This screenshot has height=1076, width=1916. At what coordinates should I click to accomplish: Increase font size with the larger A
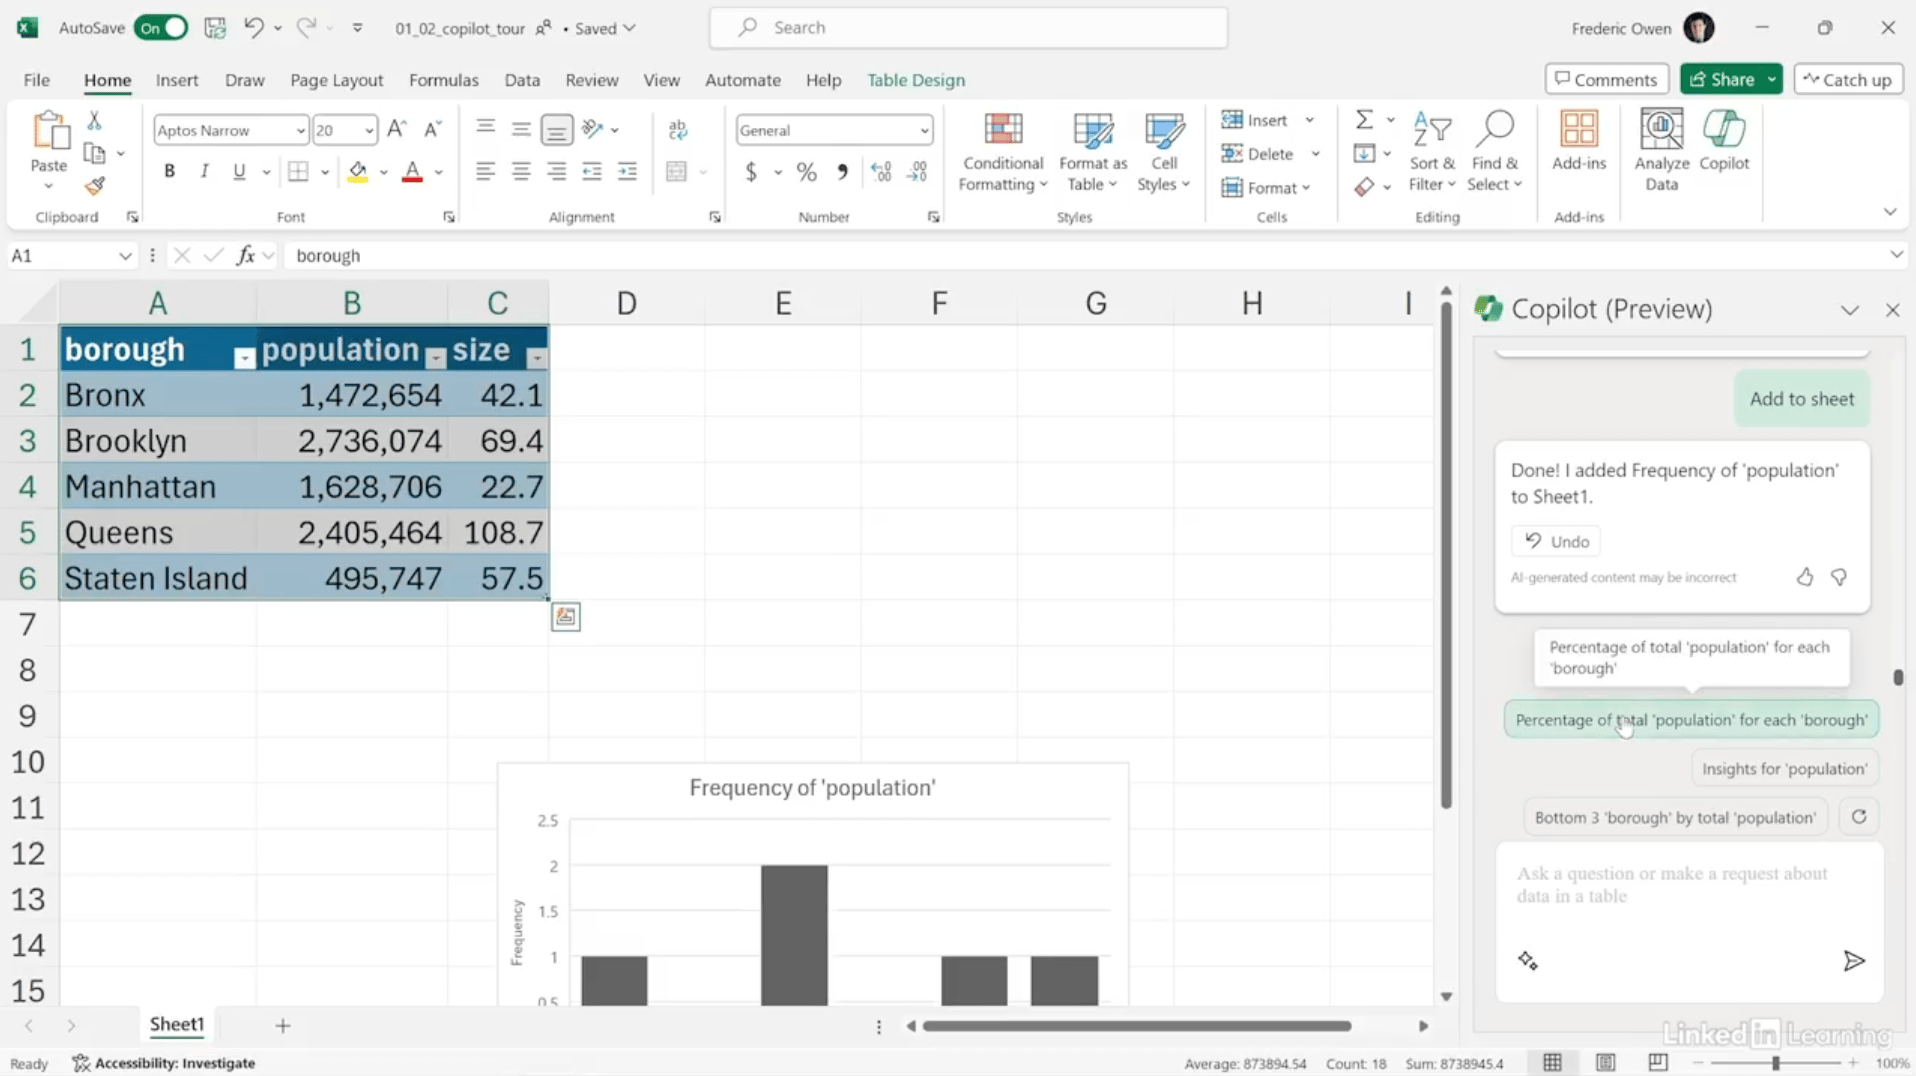click(397, 129)
